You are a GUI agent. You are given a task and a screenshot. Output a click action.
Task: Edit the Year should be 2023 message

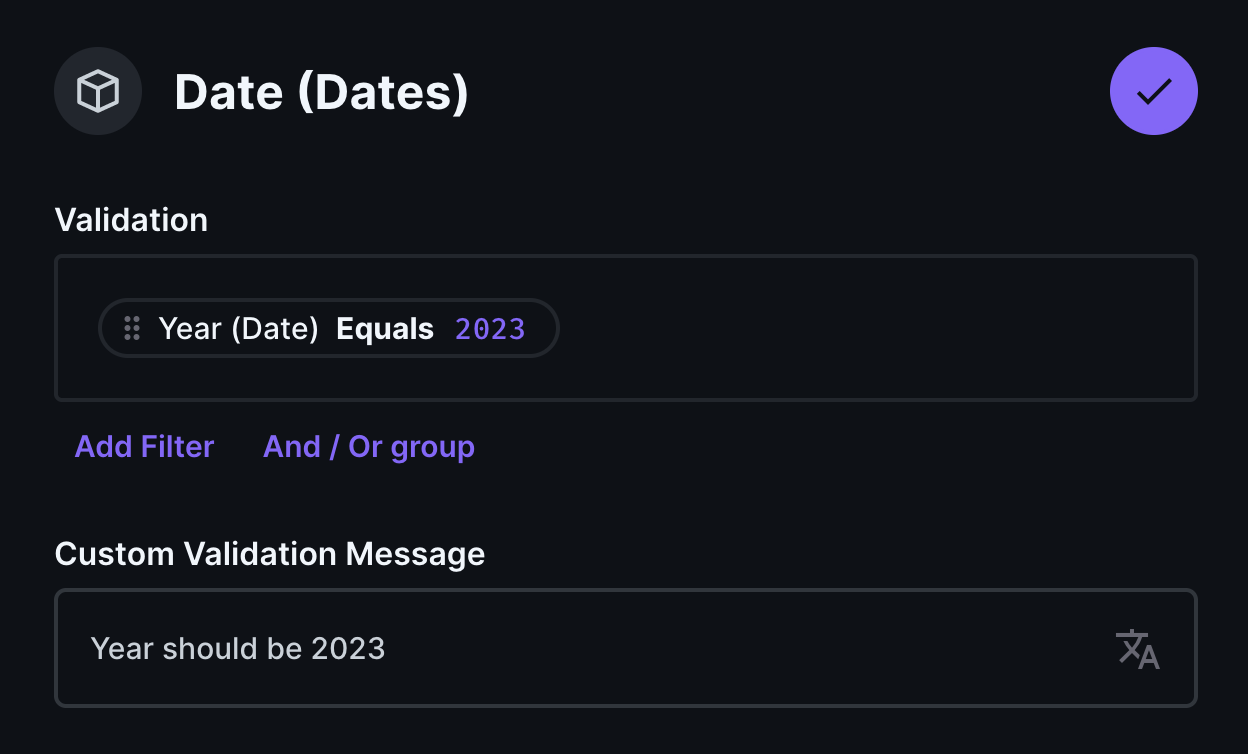click(238, 649)
